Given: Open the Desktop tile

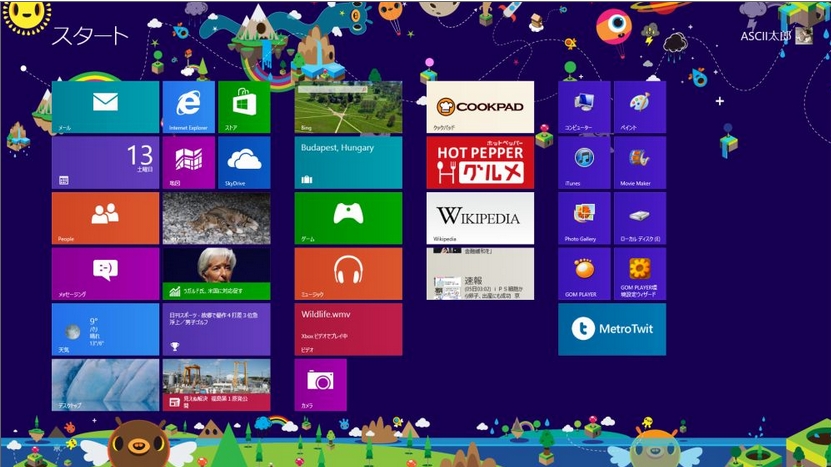Looking at the screenshot, I should 105,385.
